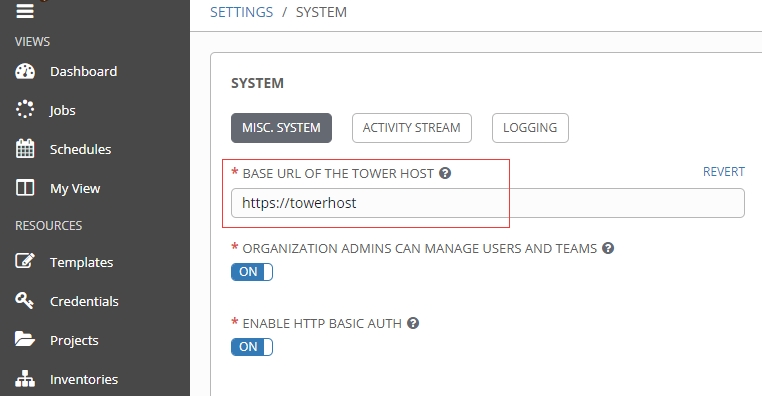Screen dimensions: 762x396
Task: Click the Templates pencil icon
Action: [25, 261]
